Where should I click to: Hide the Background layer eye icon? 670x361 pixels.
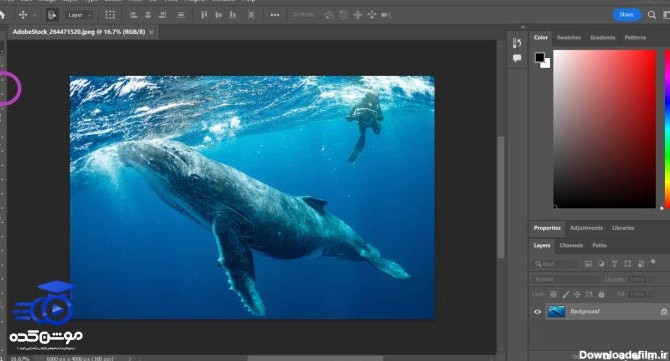(x=538, y=312)
